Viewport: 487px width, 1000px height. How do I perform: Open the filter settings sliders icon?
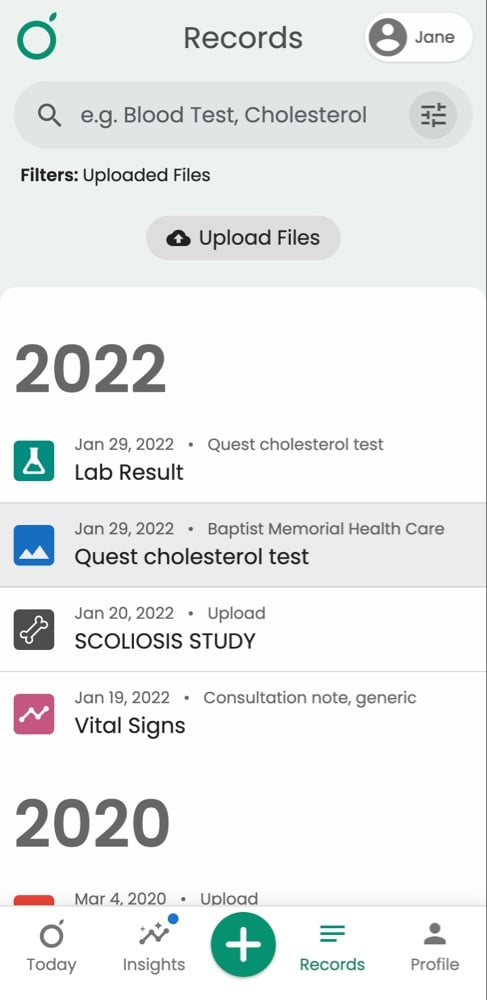click(x=433, y=115)
